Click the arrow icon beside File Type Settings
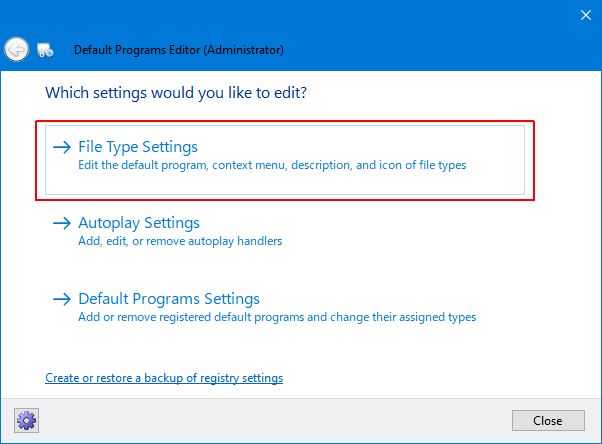The width and height of the screenshot is (602, 444). (62, 147)
